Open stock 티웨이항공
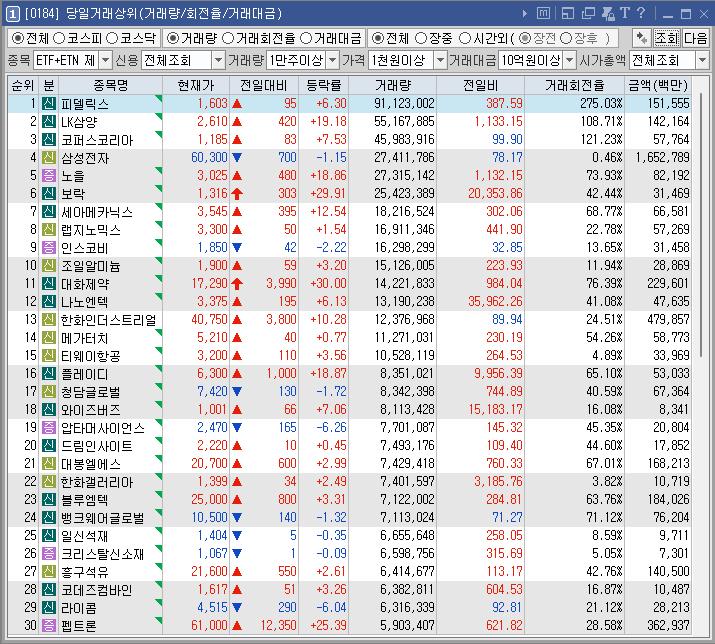The width and height of the screenshot is (715, 644). 91,356
